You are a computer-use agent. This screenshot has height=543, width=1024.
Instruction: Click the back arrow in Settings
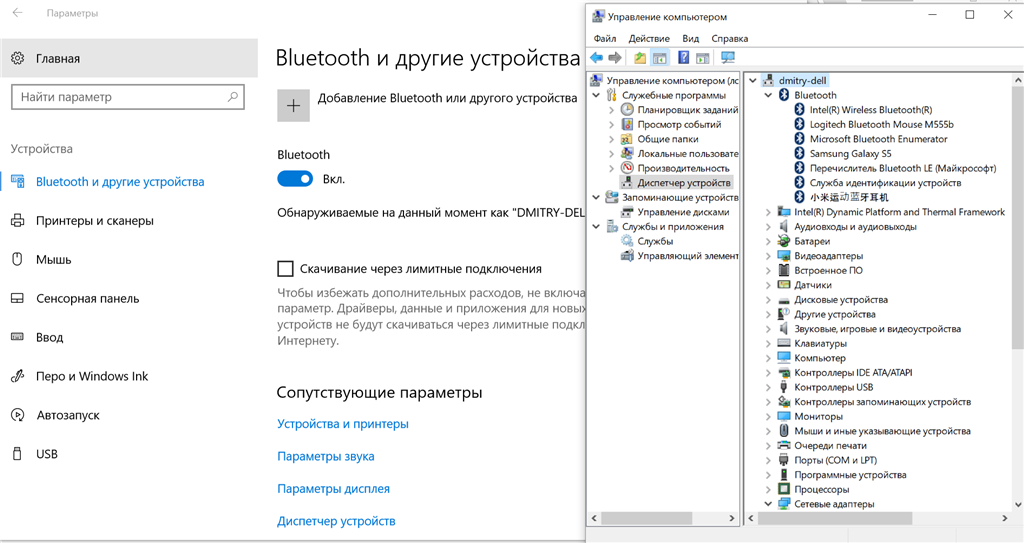coord(18,12)
